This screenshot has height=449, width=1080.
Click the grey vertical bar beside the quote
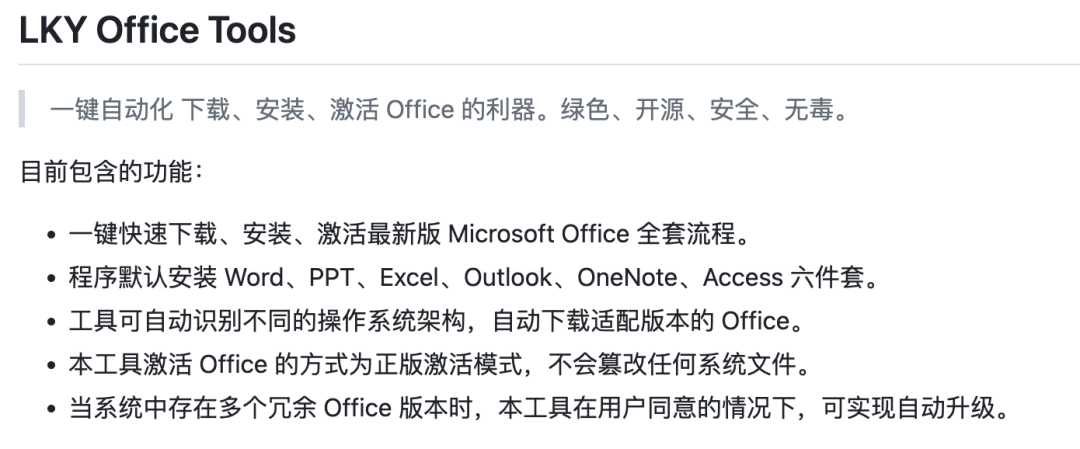[x=22, y=108]
